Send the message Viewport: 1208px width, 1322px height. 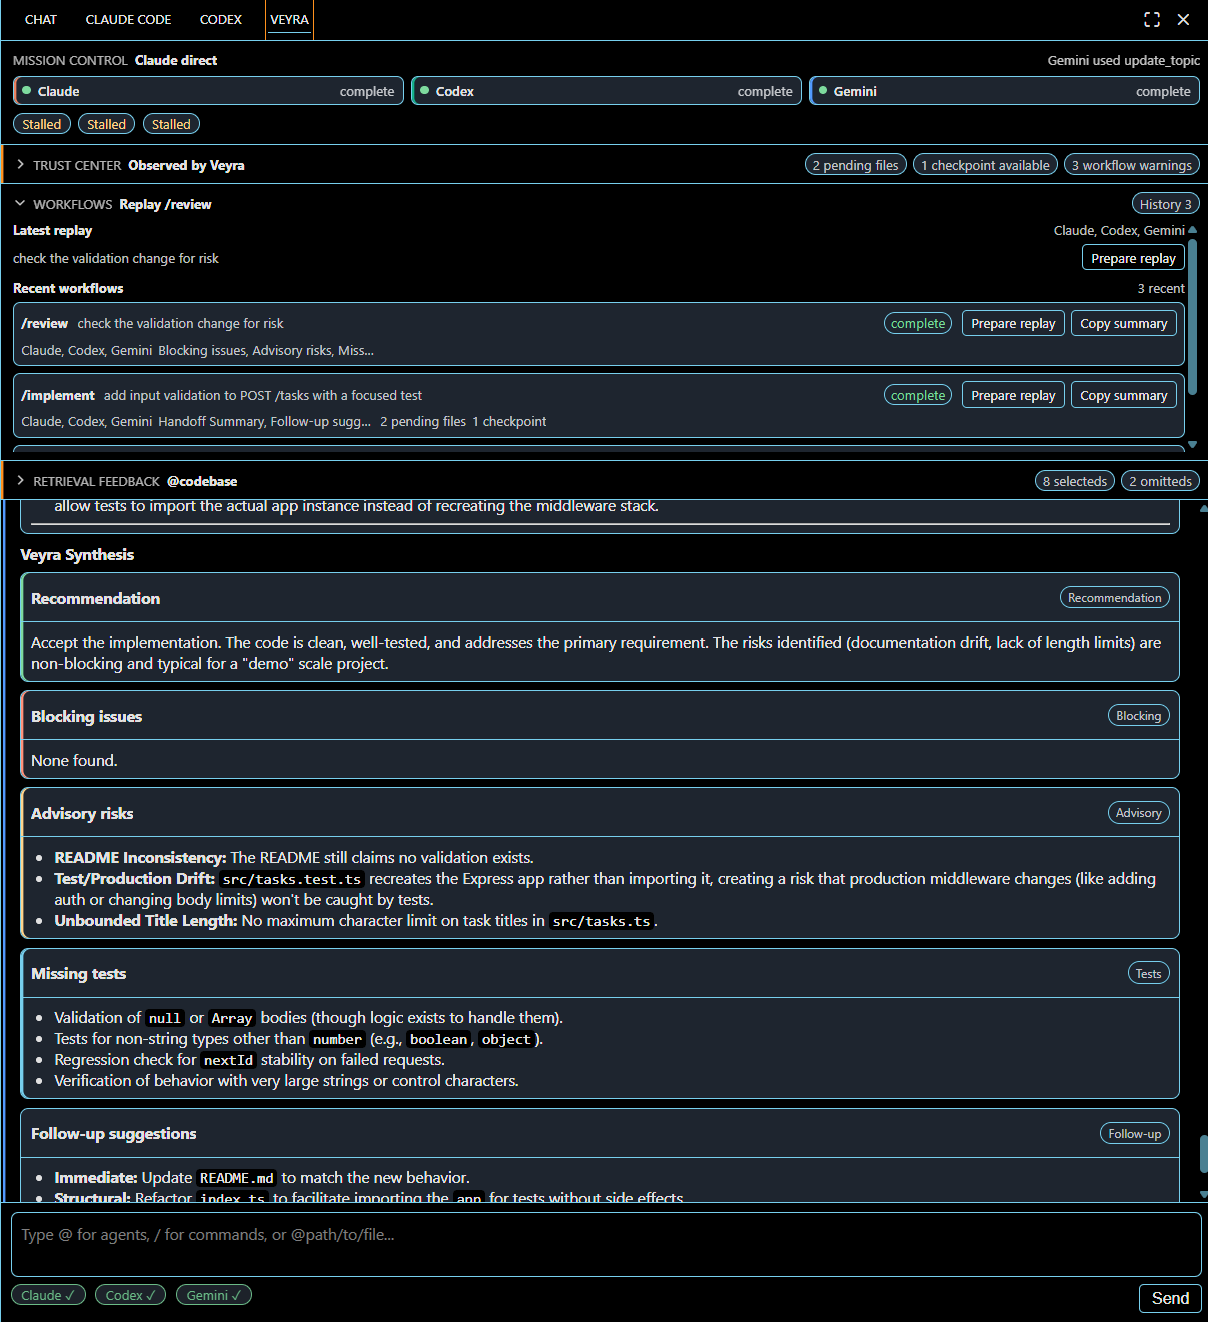1170,1298
